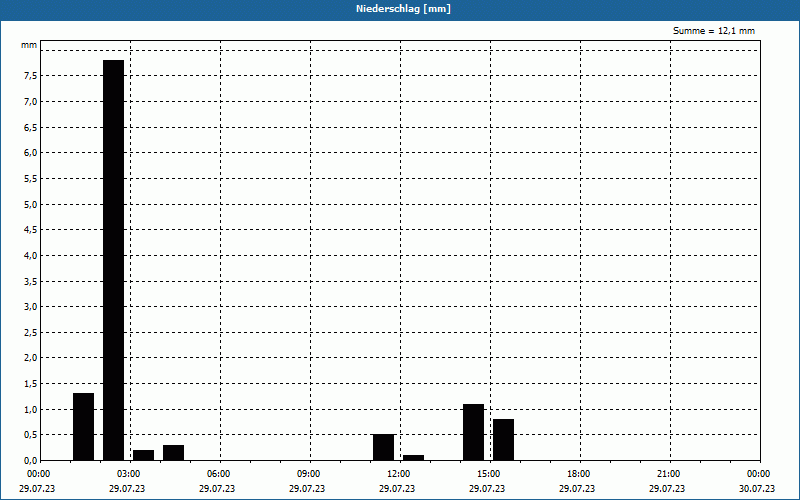Image resolution: width=800 pixels, height=500 pixels.
Task: Click the 21:00 time label
Action: pos(668,474)
